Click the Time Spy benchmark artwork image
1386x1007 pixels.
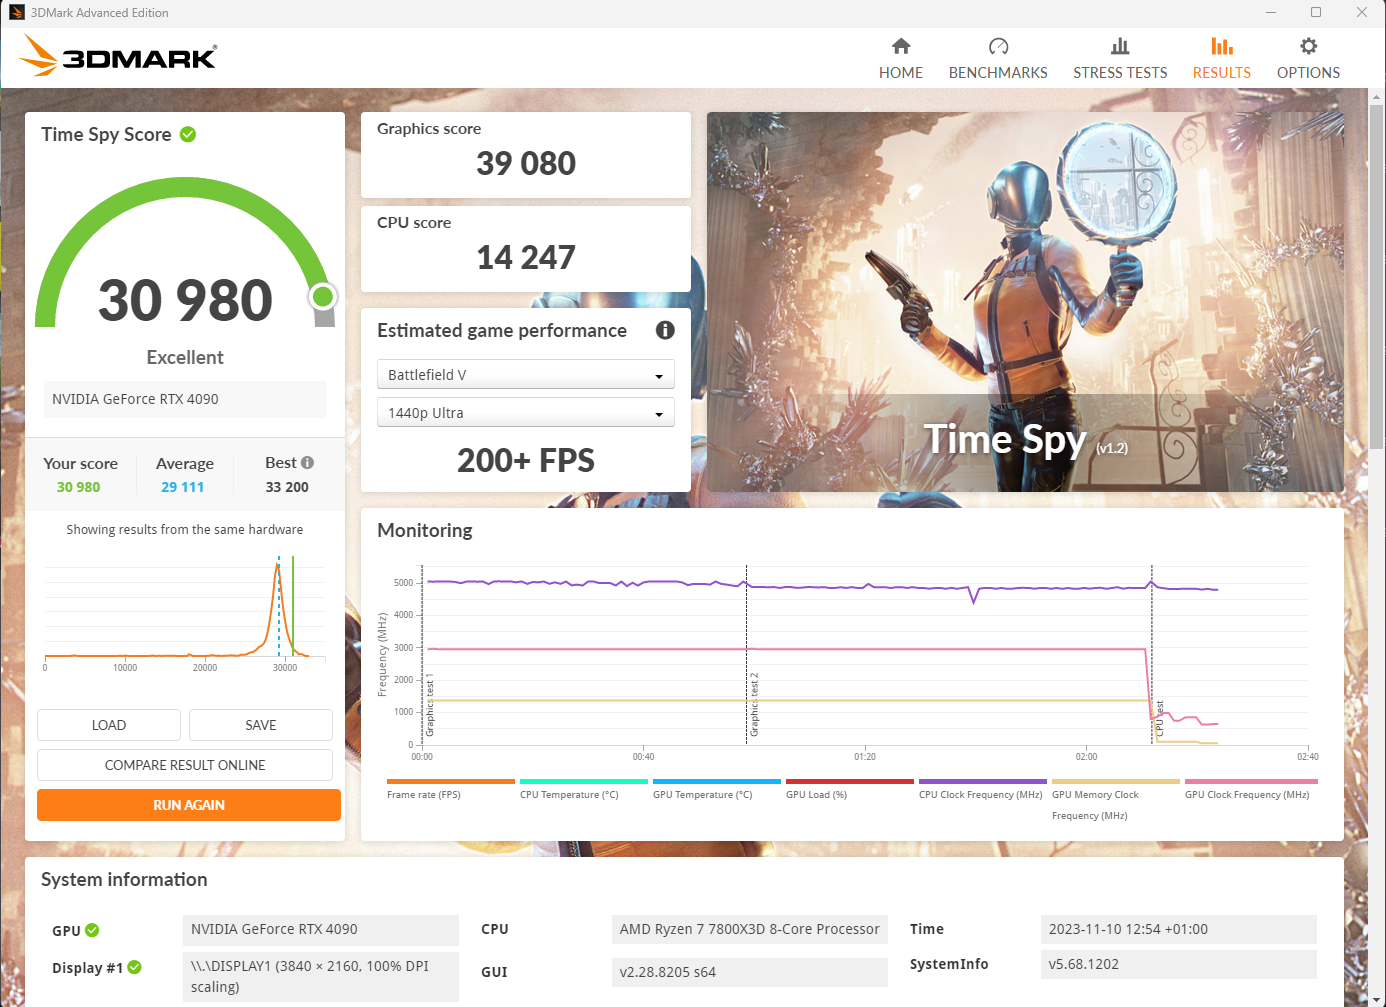point(1025,301)
